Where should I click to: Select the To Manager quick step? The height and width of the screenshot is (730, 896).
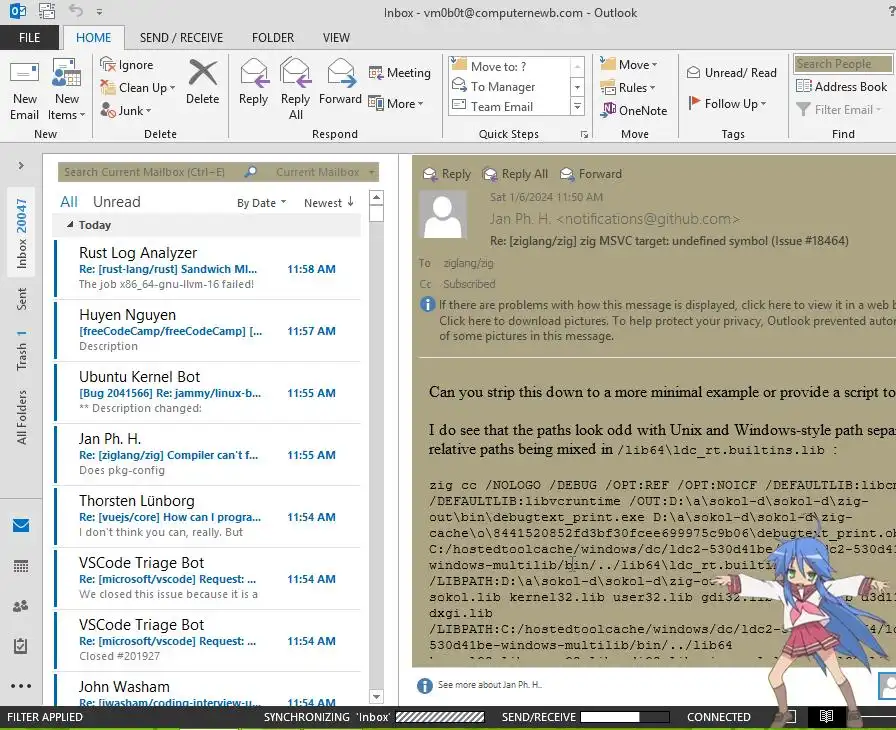click(510, 86)
